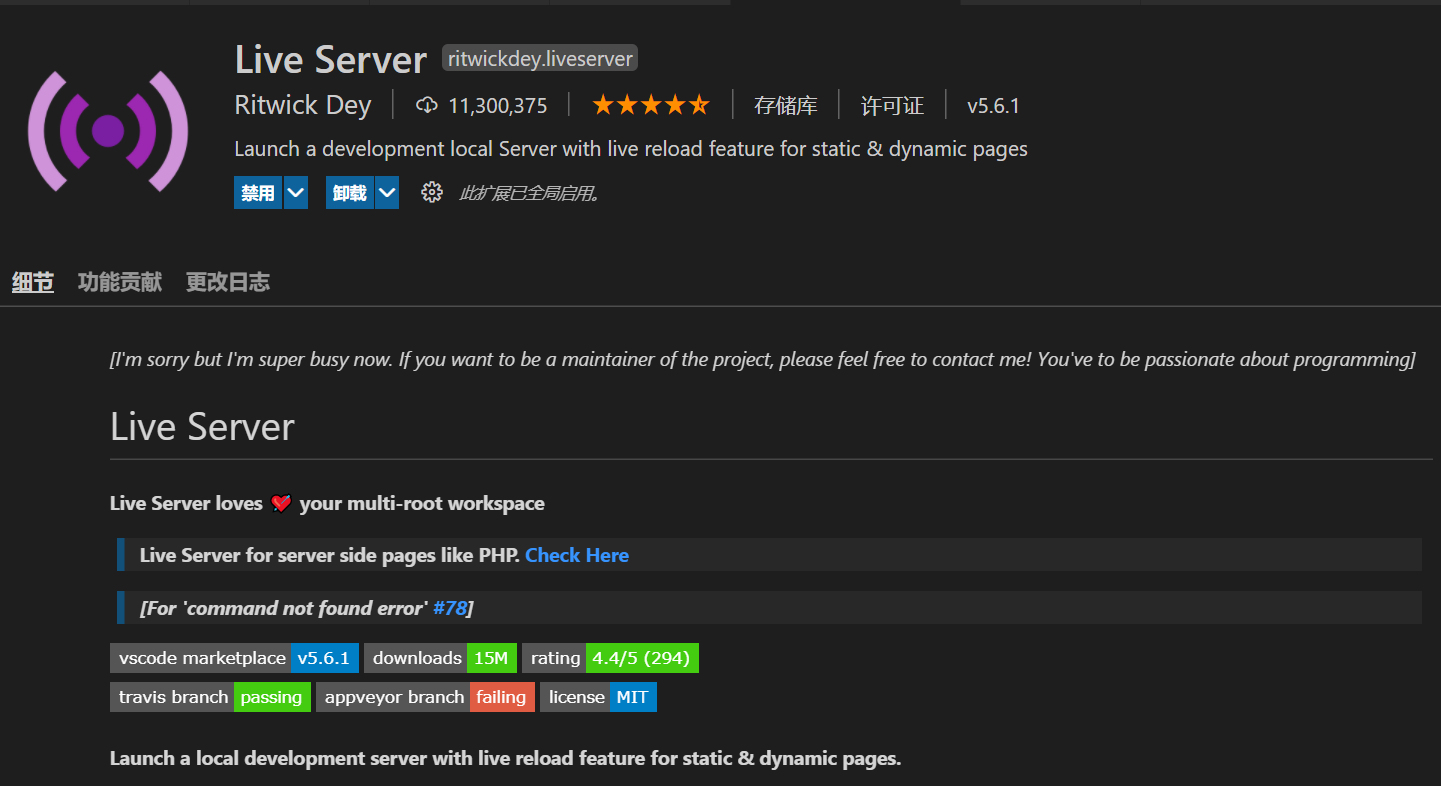Image resolution: width=1441 pixels, height=786 pixels.
Task: Click the README Live Server heading
Action: [202, 427]
